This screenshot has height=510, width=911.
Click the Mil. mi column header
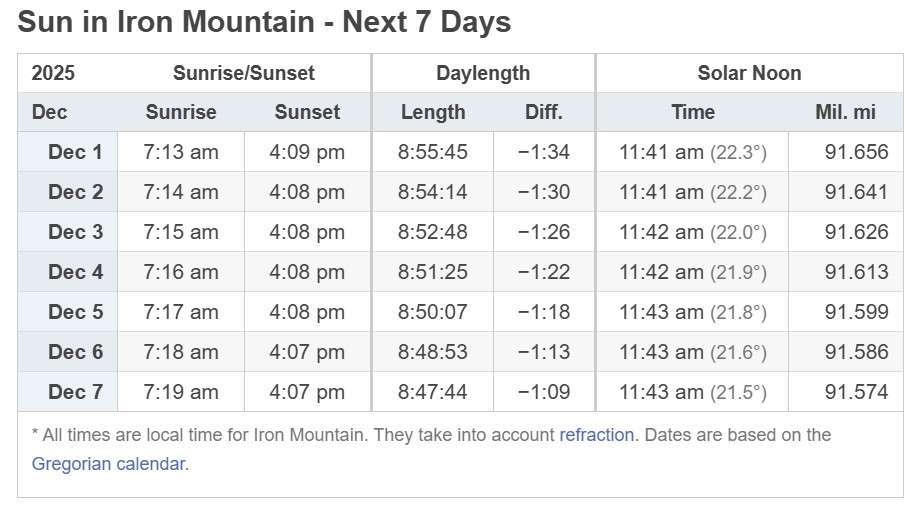click(x=845, y=112)
